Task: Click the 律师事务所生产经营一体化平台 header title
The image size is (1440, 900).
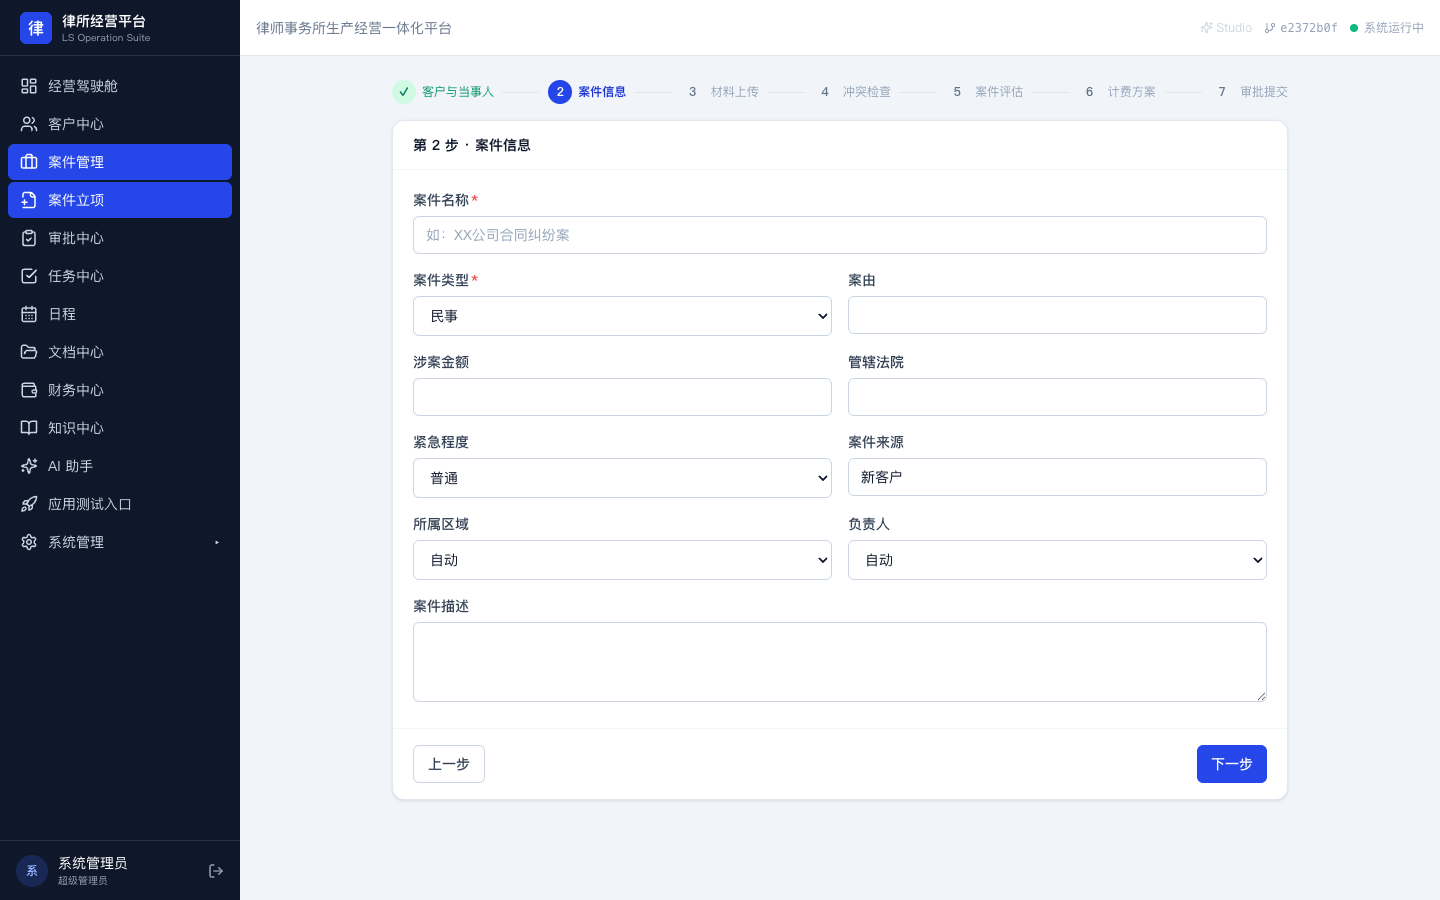Action: point(354,28)
